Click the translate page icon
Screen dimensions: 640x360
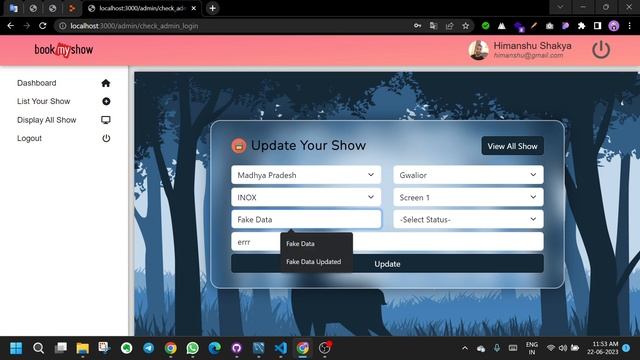pos(433,26)
